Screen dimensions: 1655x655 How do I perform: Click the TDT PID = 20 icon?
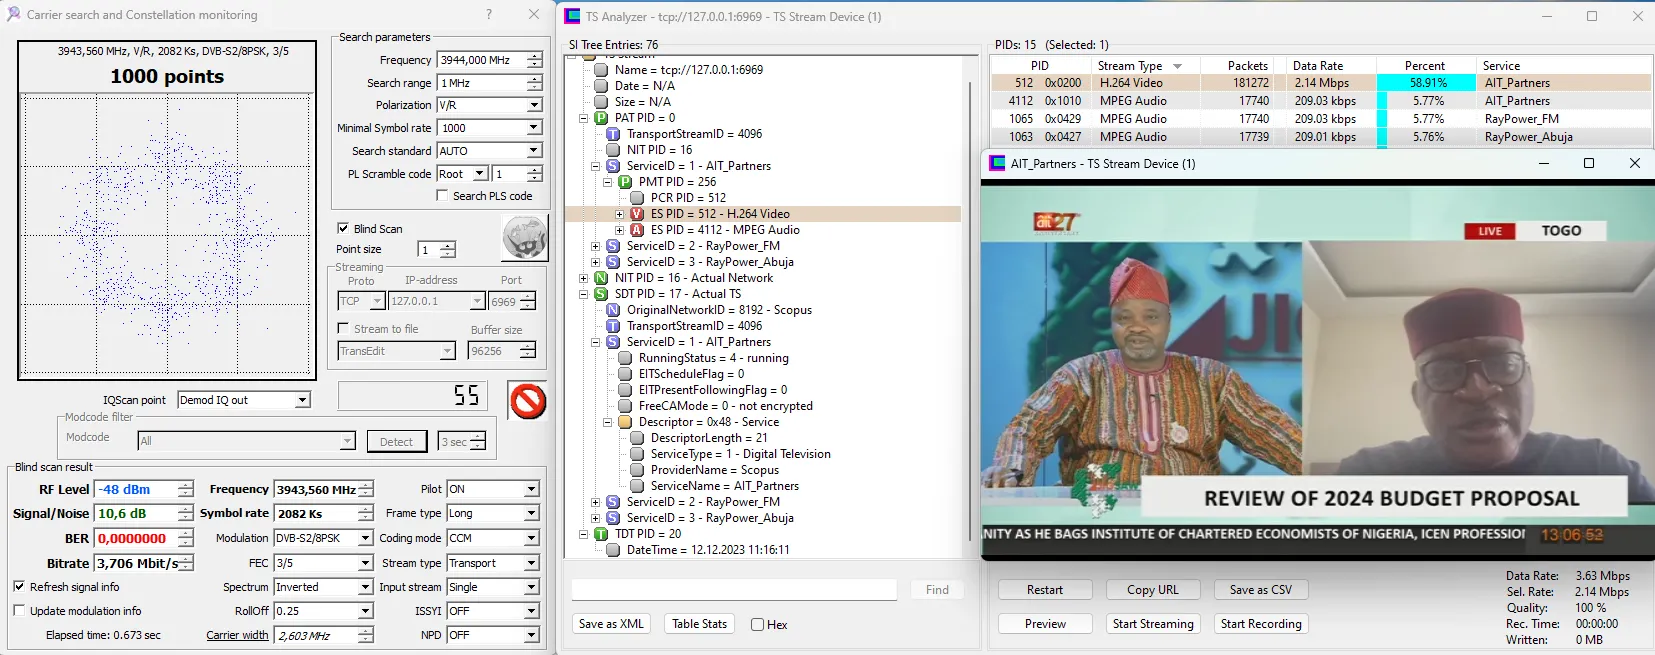coord(601,534)
